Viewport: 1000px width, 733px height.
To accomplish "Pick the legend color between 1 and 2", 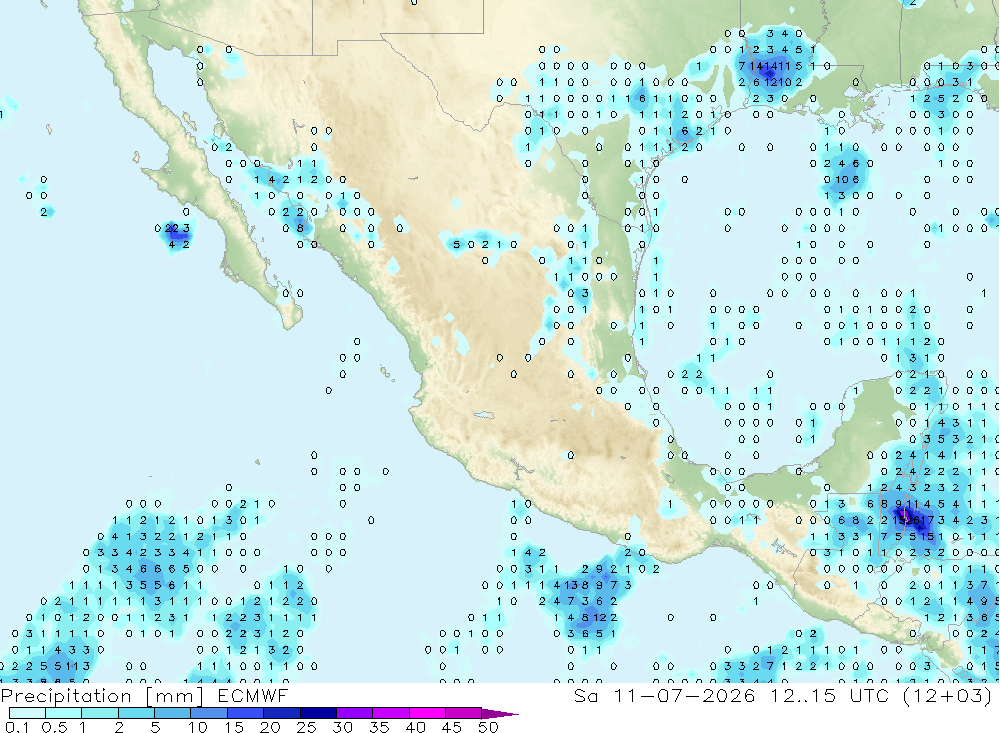I will tap(99, 713).
